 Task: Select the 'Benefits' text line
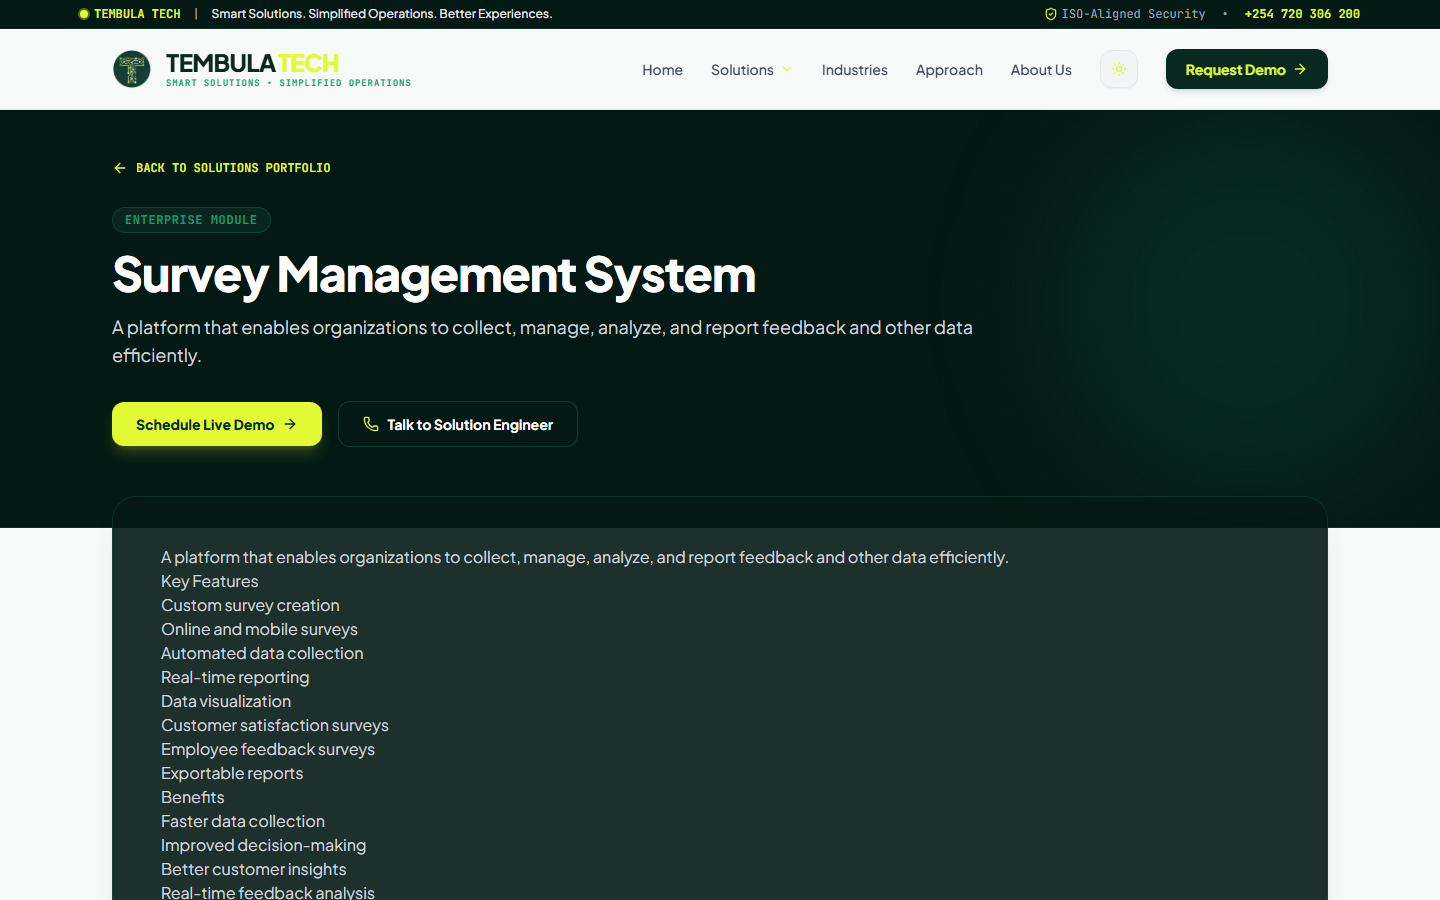click(x=193, y=797)
